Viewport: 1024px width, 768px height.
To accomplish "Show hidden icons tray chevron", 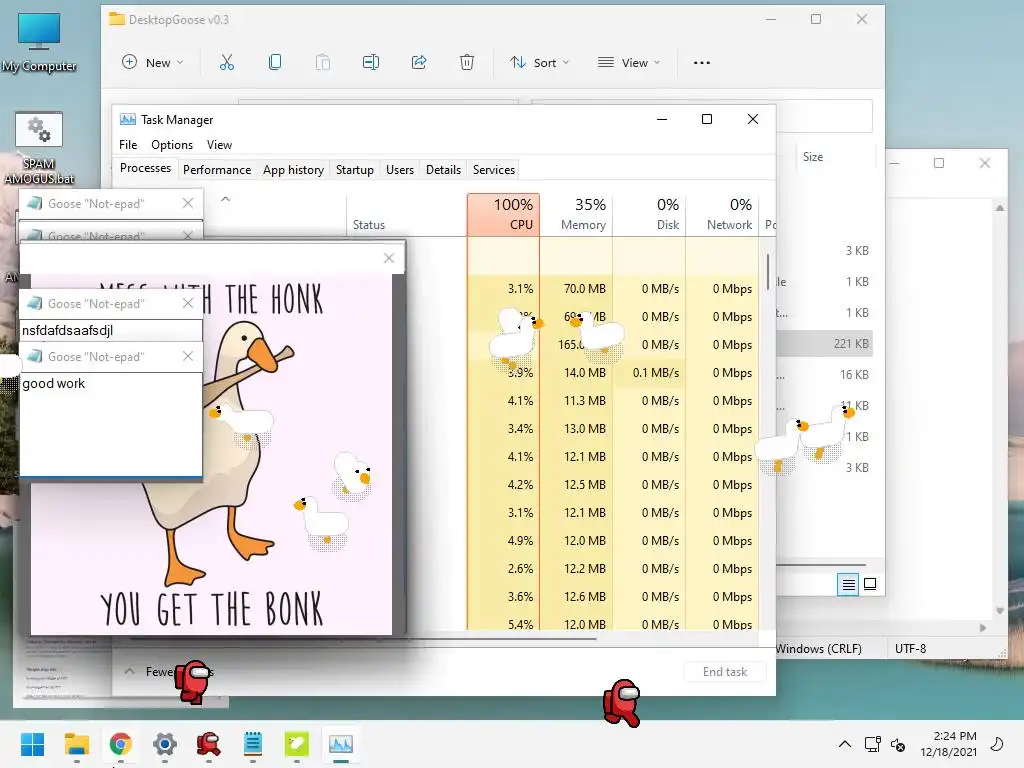I will 844,744.
